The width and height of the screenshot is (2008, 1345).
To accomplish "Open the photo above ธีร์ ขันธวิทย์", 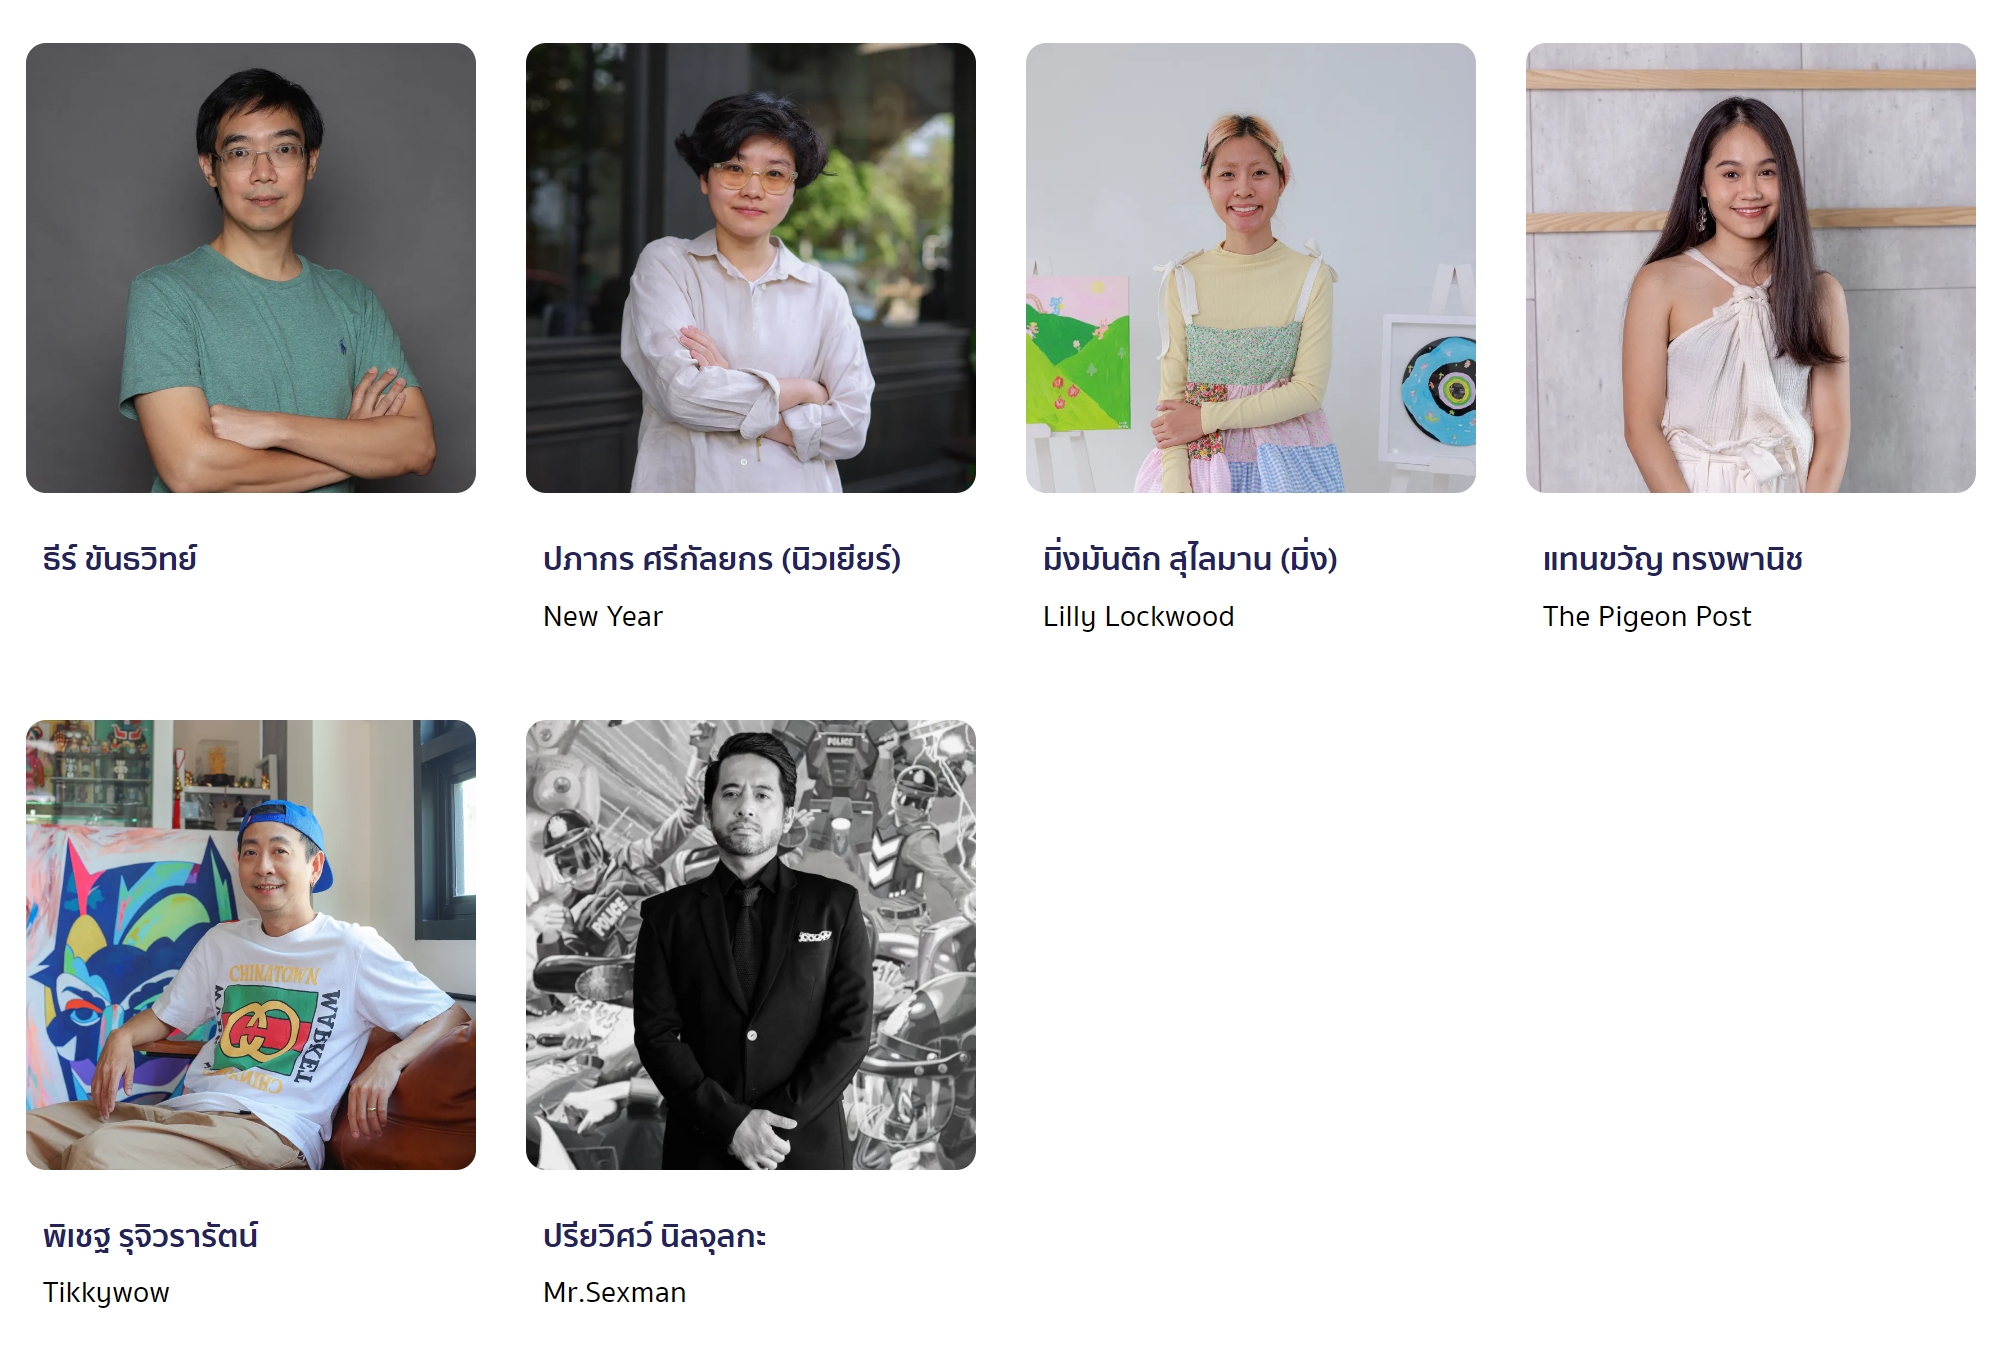I will point(251,268).
